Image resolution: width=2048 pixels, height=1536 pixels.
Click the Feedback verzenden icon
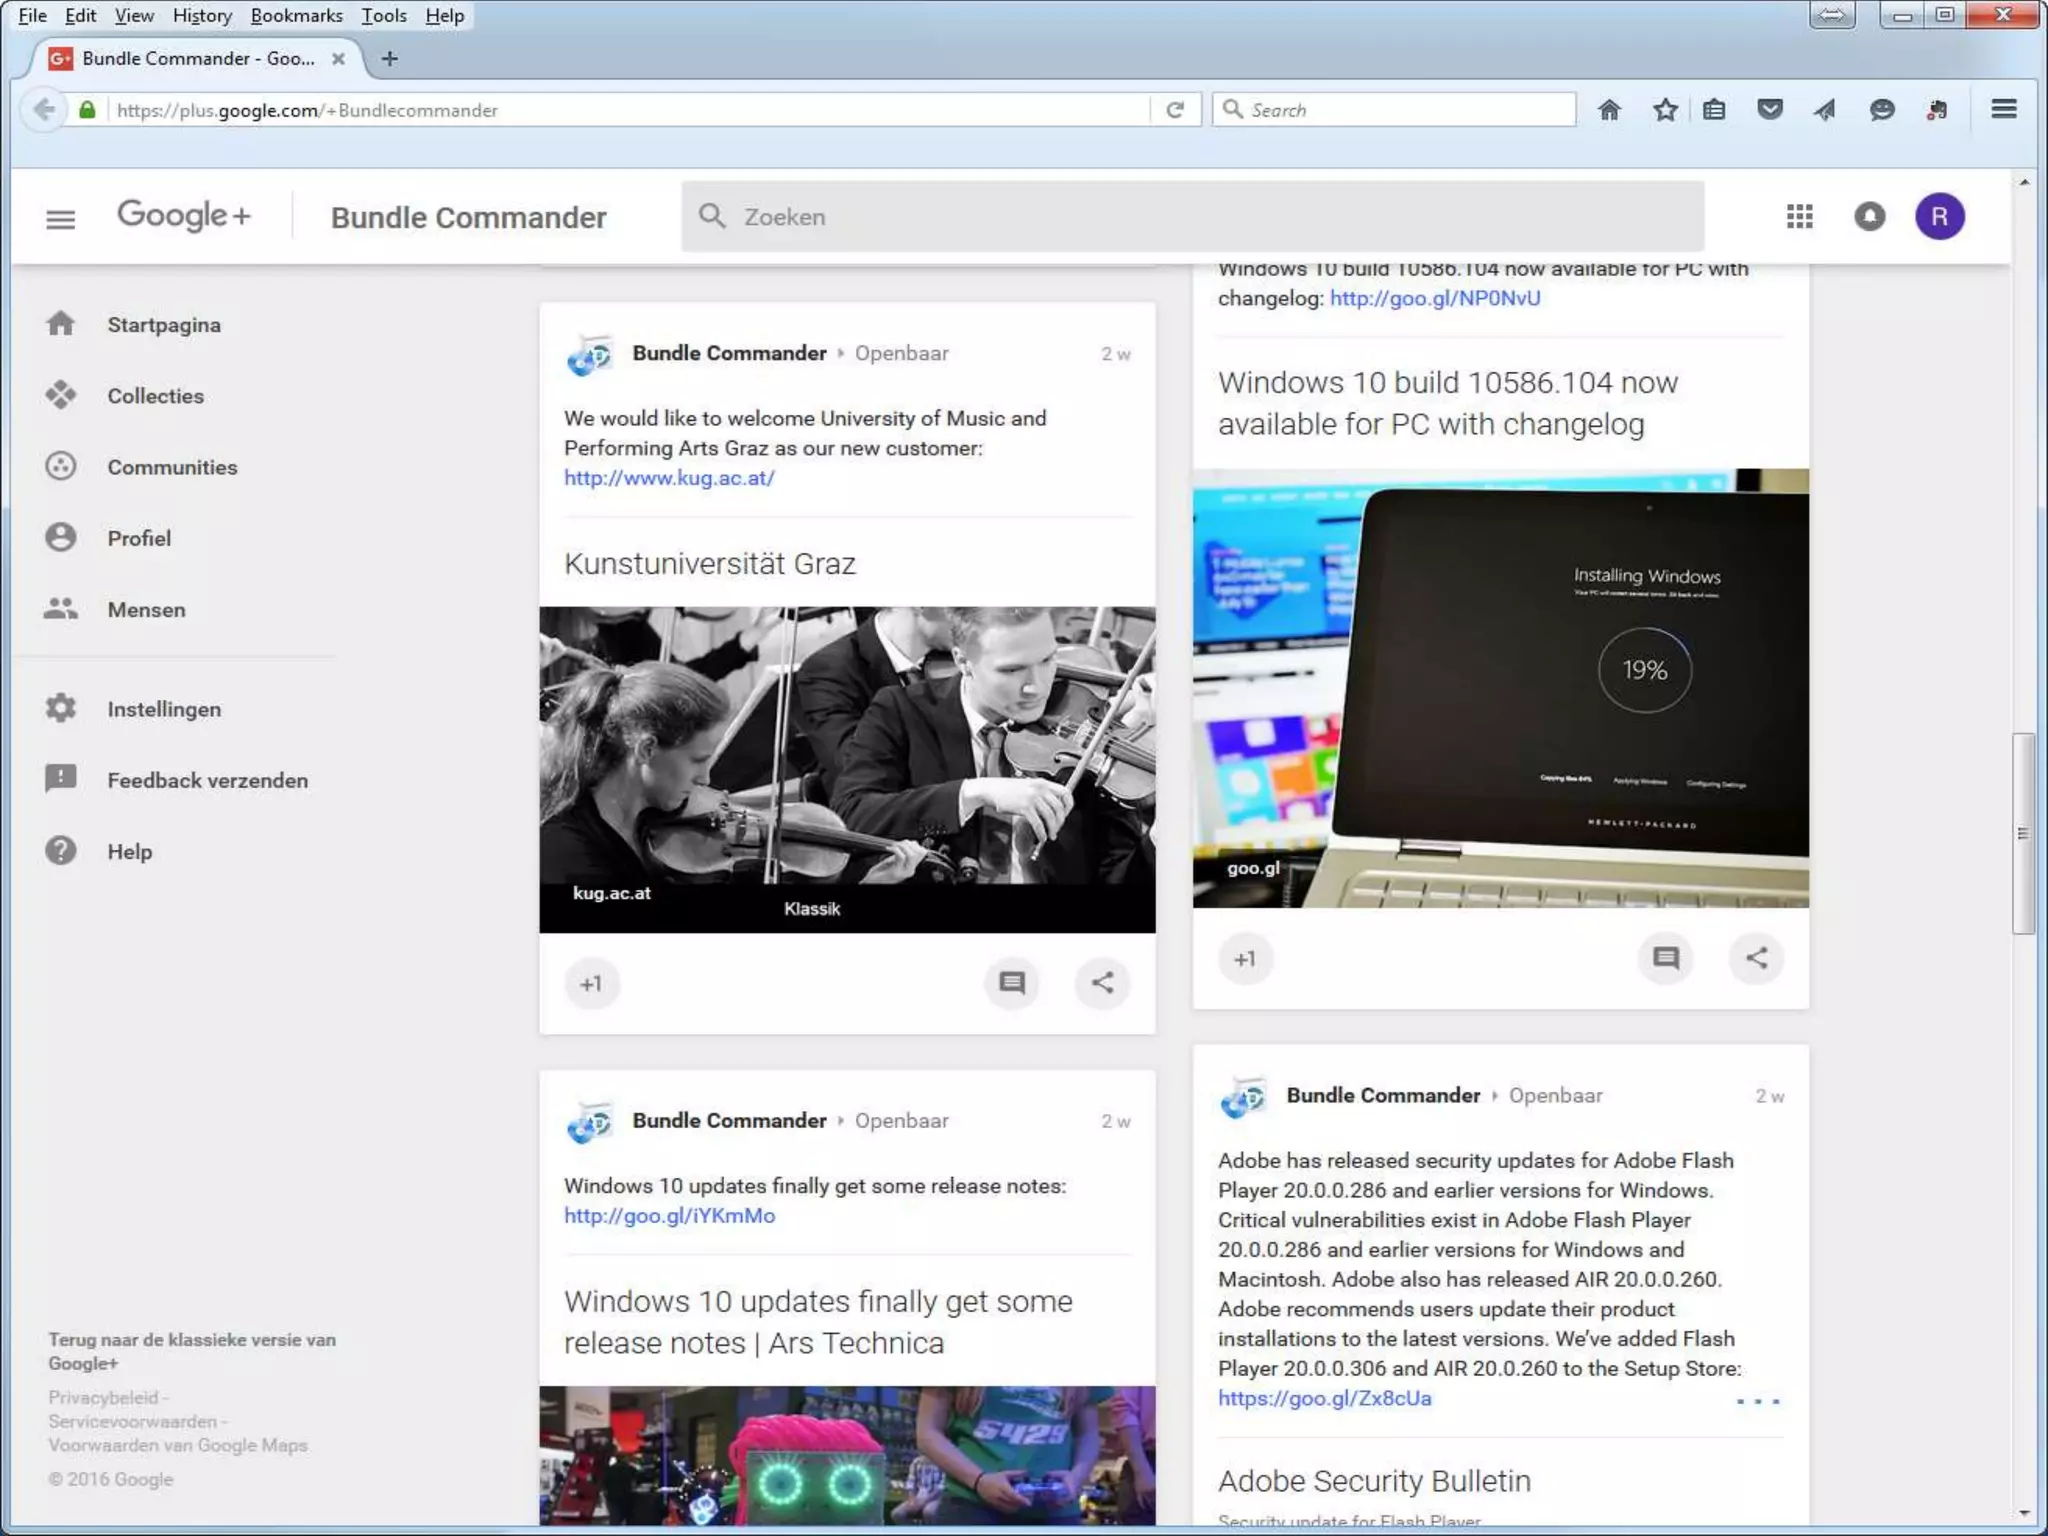tap(61, 779)
